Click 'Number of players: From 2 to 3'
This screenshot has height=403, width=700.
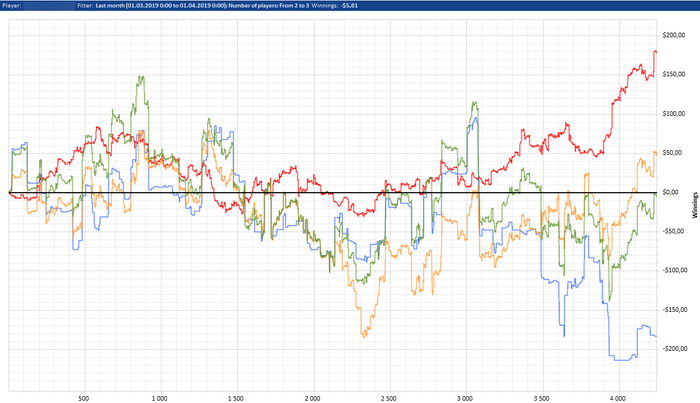pyautogui.click(x=268, y=6)
